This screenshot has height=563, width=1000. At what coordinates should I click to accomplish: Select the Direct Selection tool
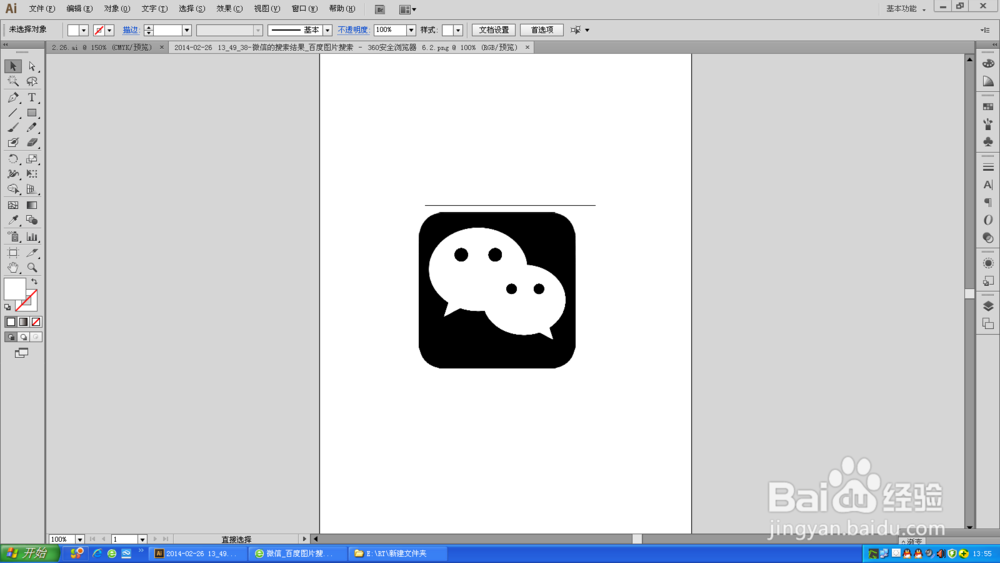tap(32, 66)
